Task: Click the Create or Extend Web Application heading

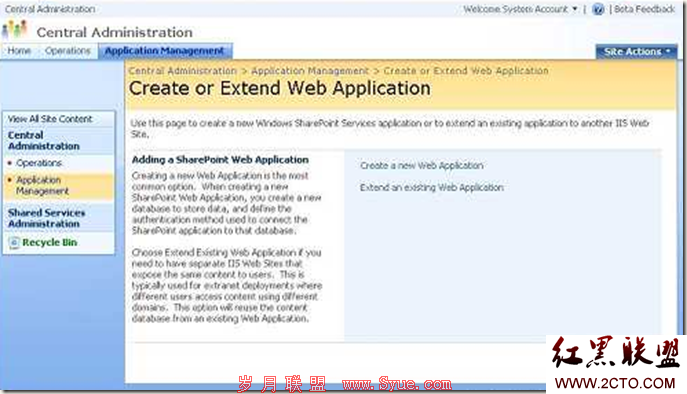Action: click(280, 89)
